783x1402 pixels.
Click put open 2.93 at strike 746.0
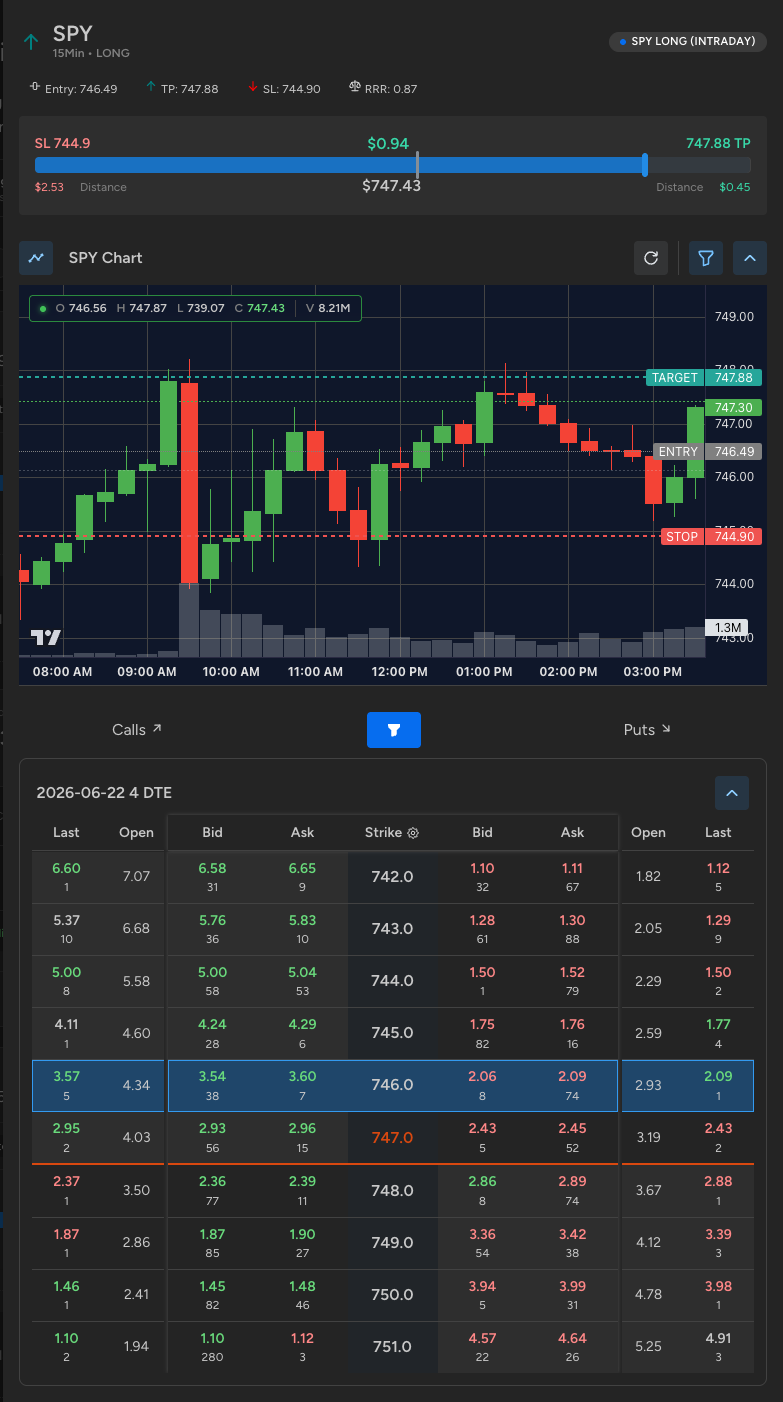(x=648, y=1085)
